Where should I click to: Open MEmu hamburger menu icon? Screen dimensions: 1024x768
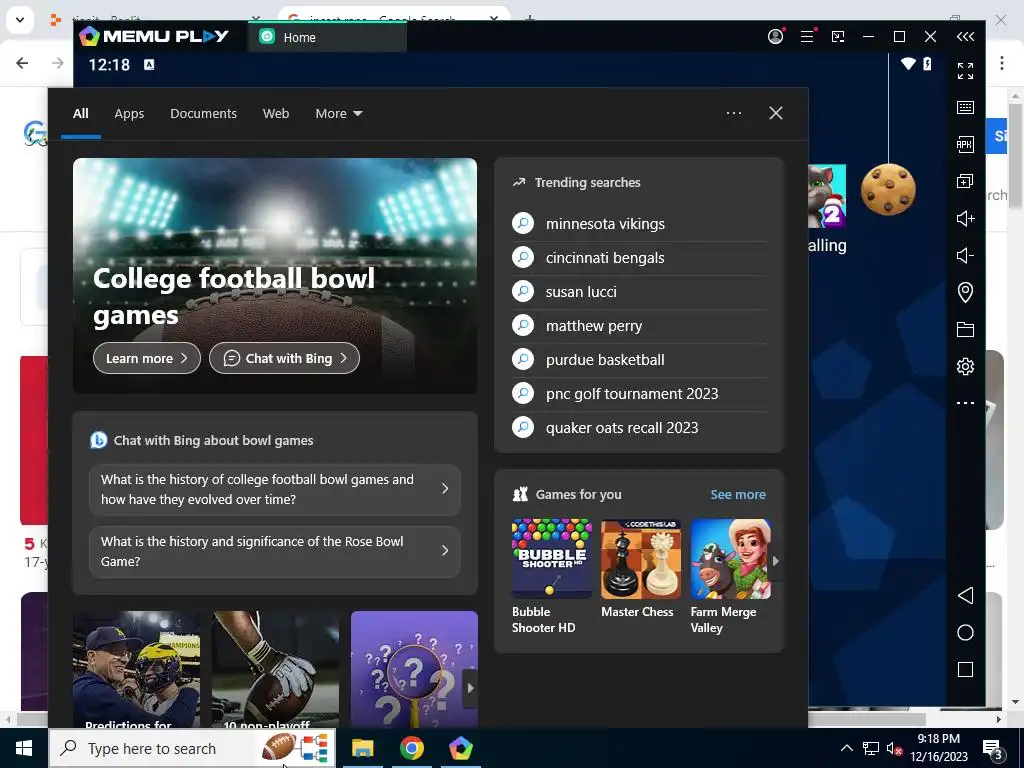click(x=807, y=37)
